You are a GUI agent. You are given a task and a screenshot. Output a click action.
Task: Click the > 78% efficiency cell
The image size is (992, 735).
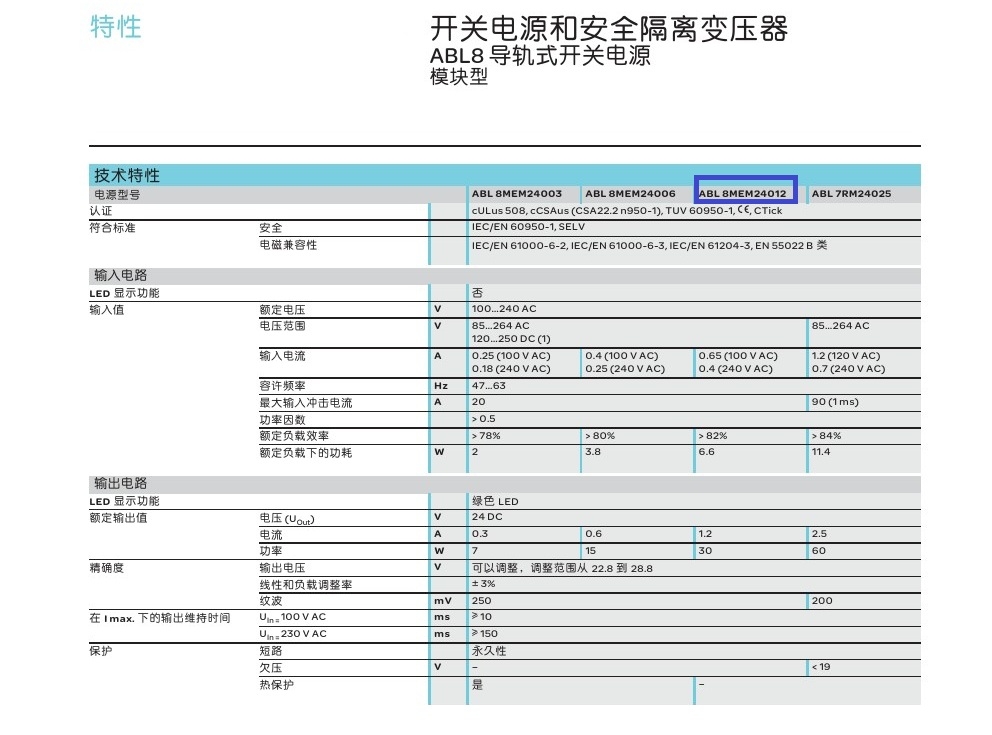pyautogui.click(x=486, y=436)
